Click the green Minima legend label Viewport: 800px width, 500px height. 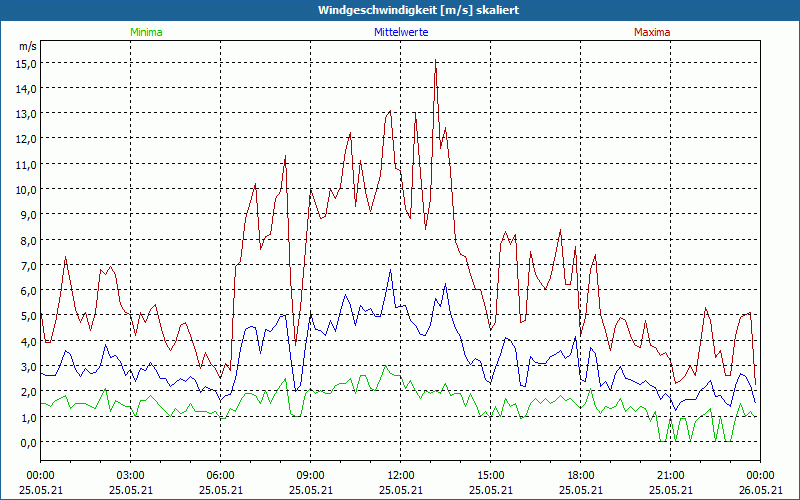pos(146,32)
